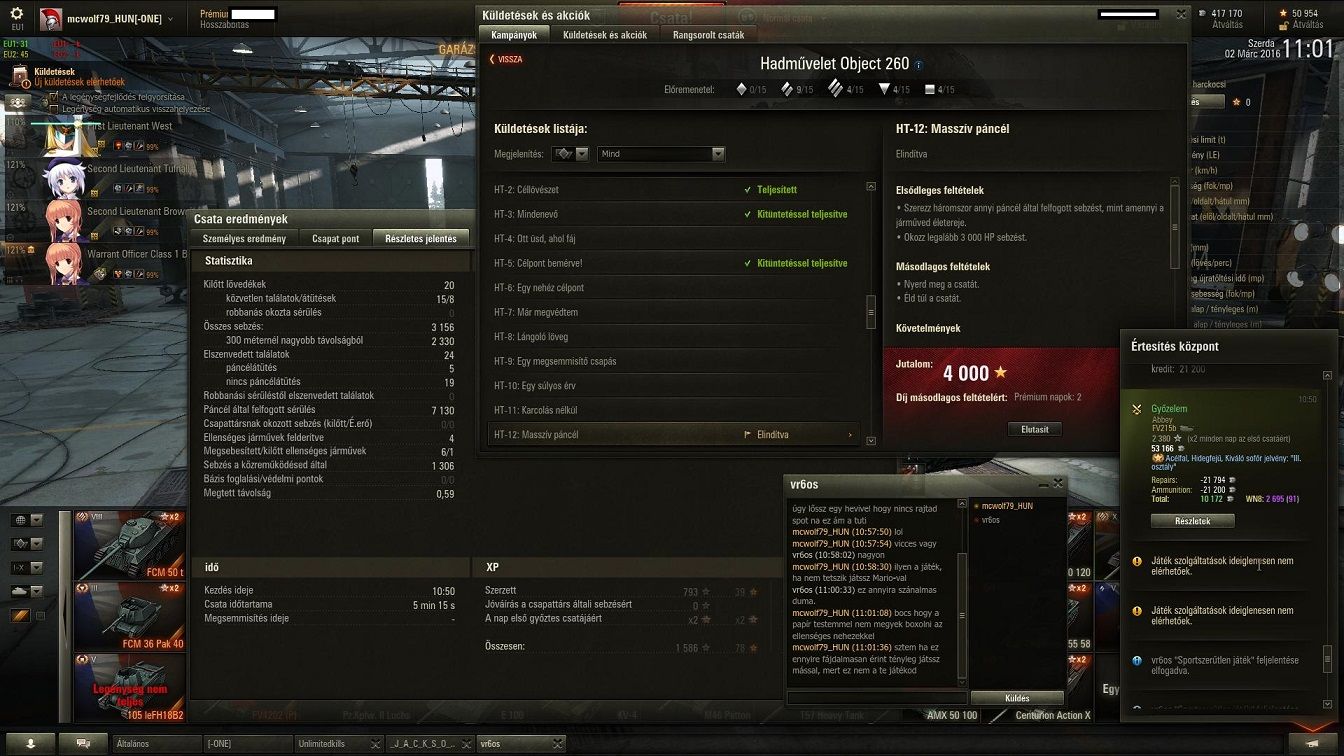This screenshot has height=756, width=1344.
Task: Expand the HT-12: Masszív páncél row arrow
Action: tap(850, 435)
